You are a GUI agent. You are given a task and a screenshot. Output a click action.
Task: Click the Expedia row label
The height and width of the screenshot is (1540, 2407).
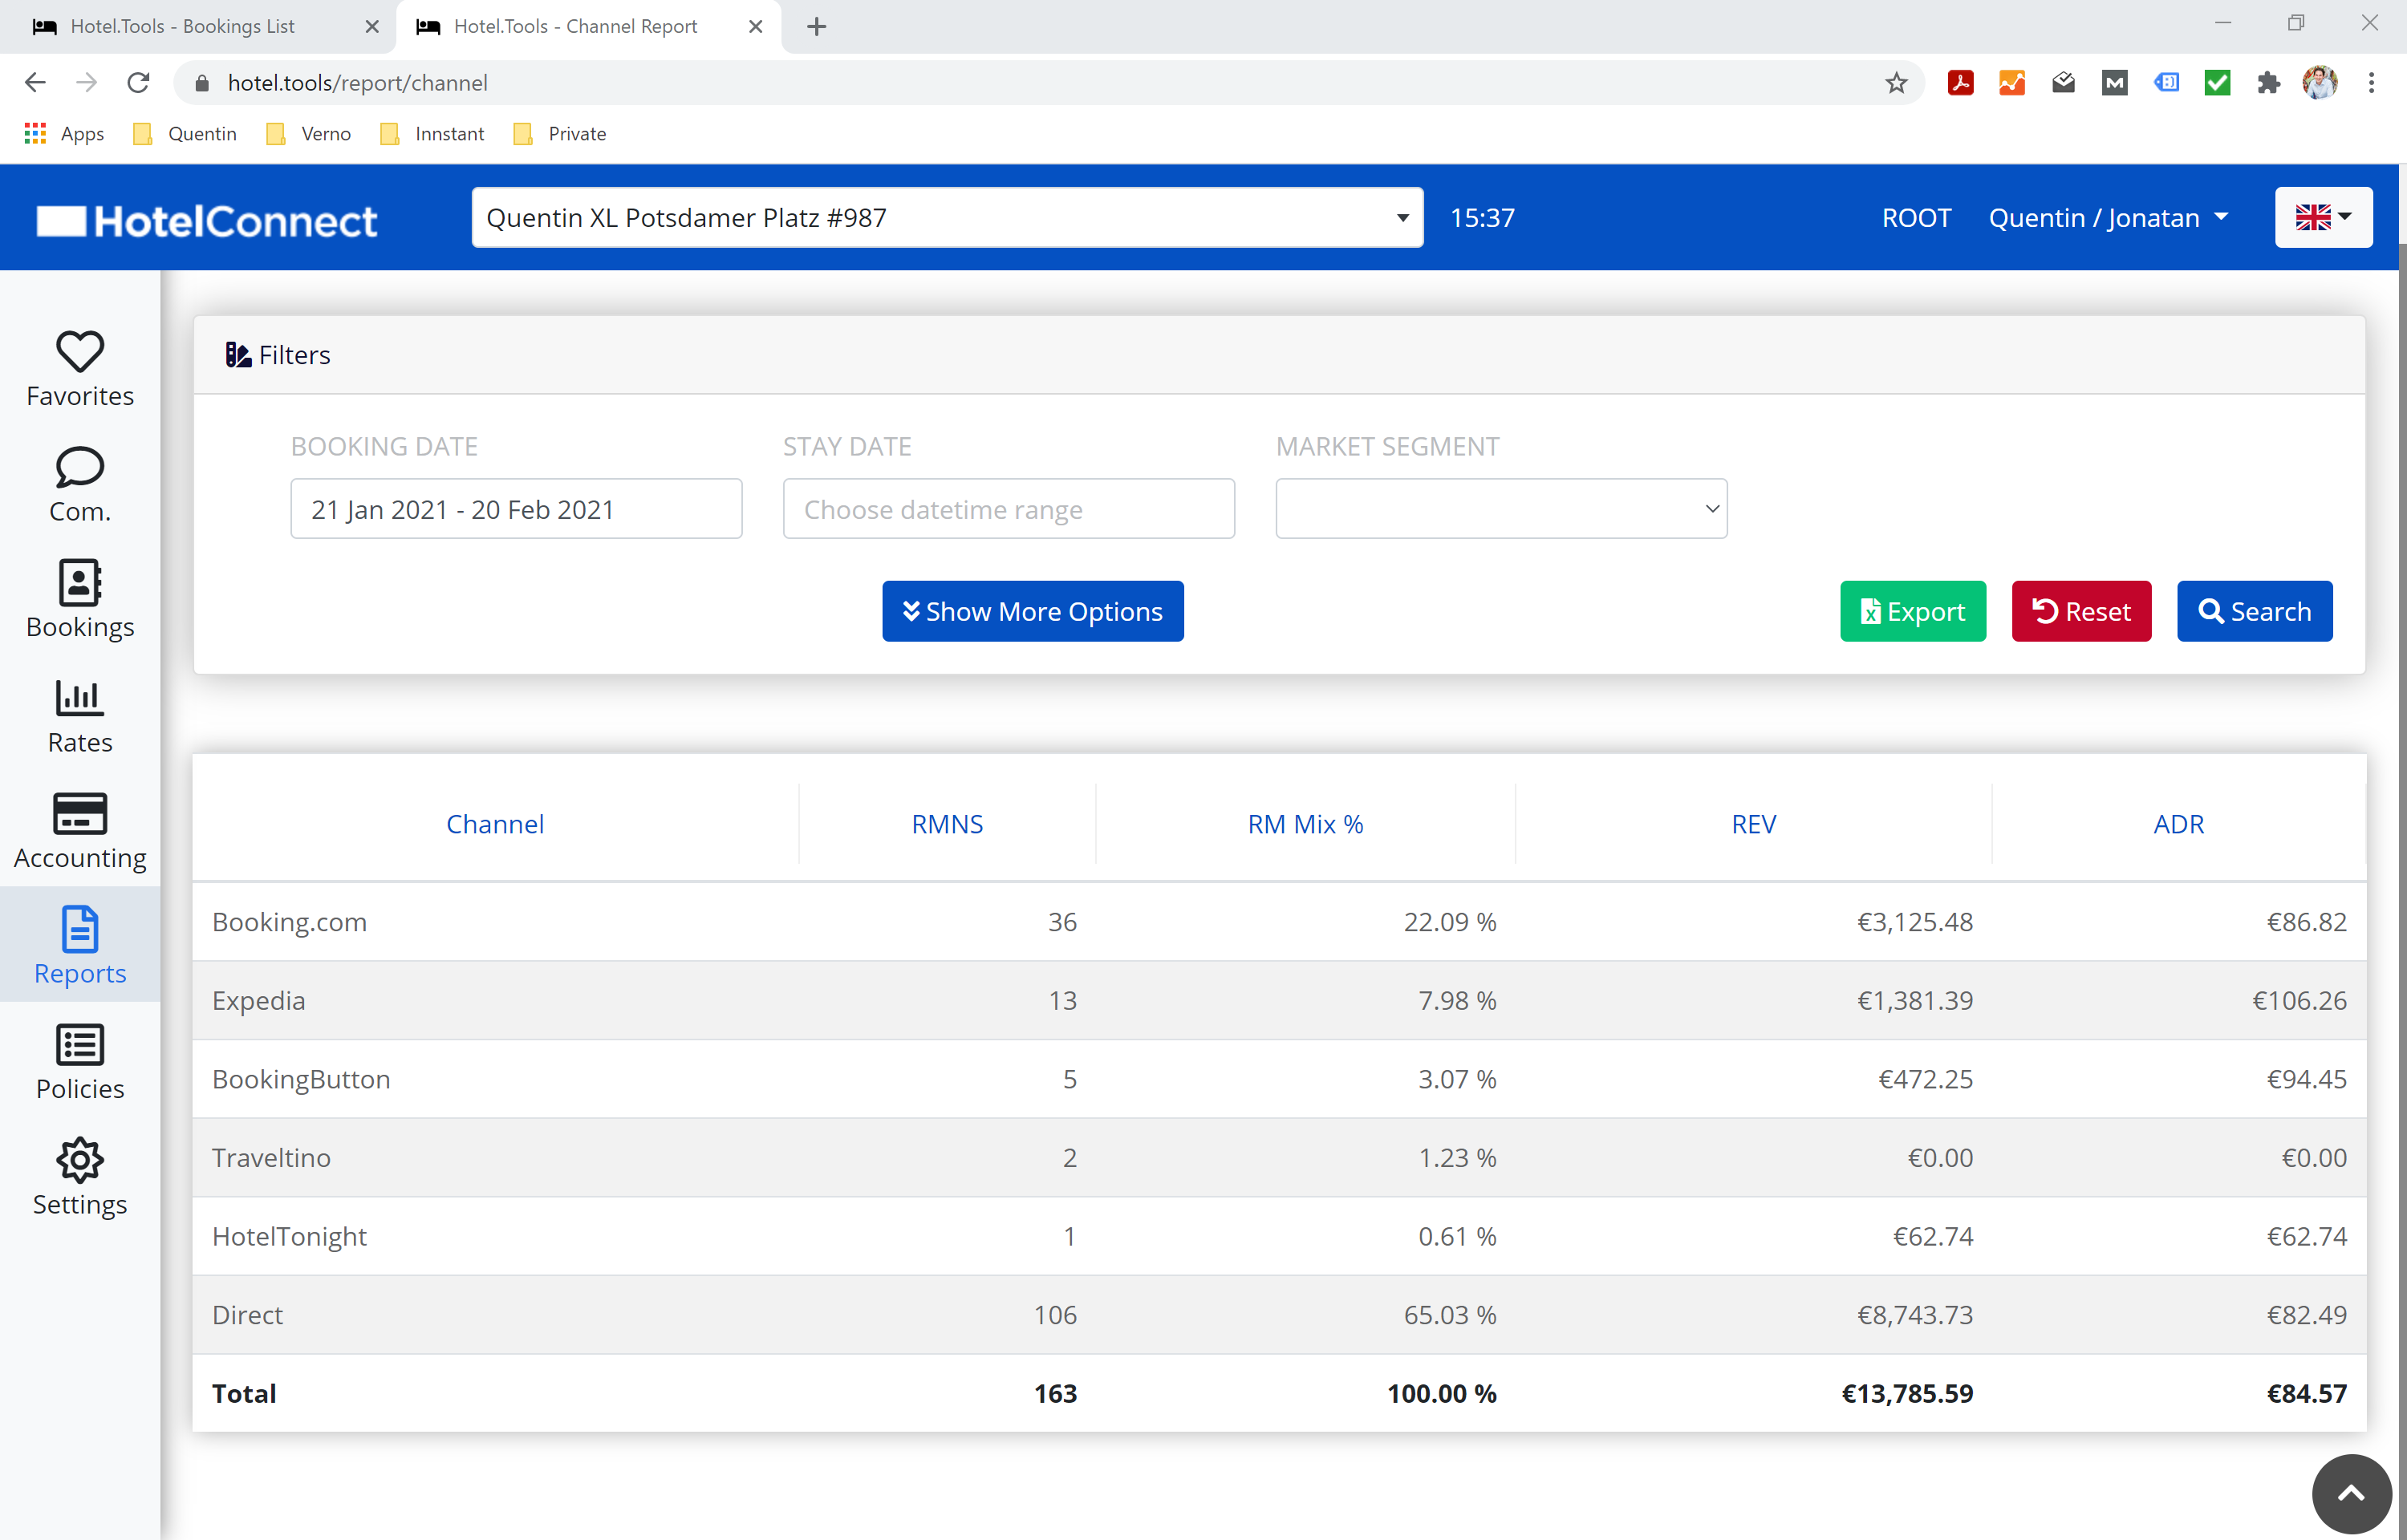point(258,1001)
